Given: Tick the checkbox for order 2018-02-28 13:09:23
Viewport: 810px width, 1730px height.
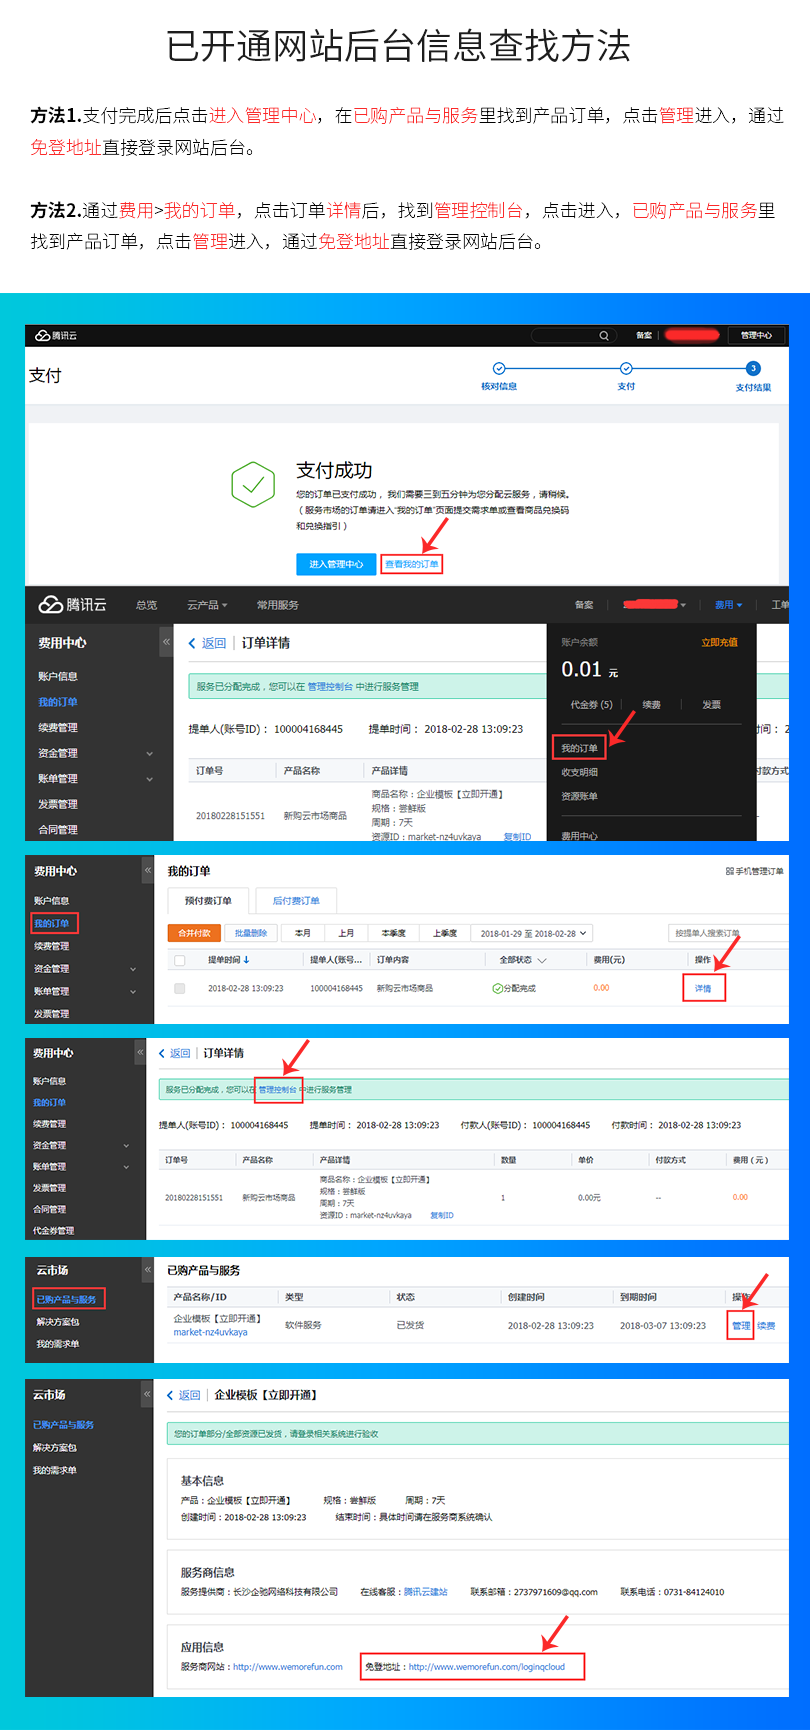Looking at the screenshot, I should 180,988.
